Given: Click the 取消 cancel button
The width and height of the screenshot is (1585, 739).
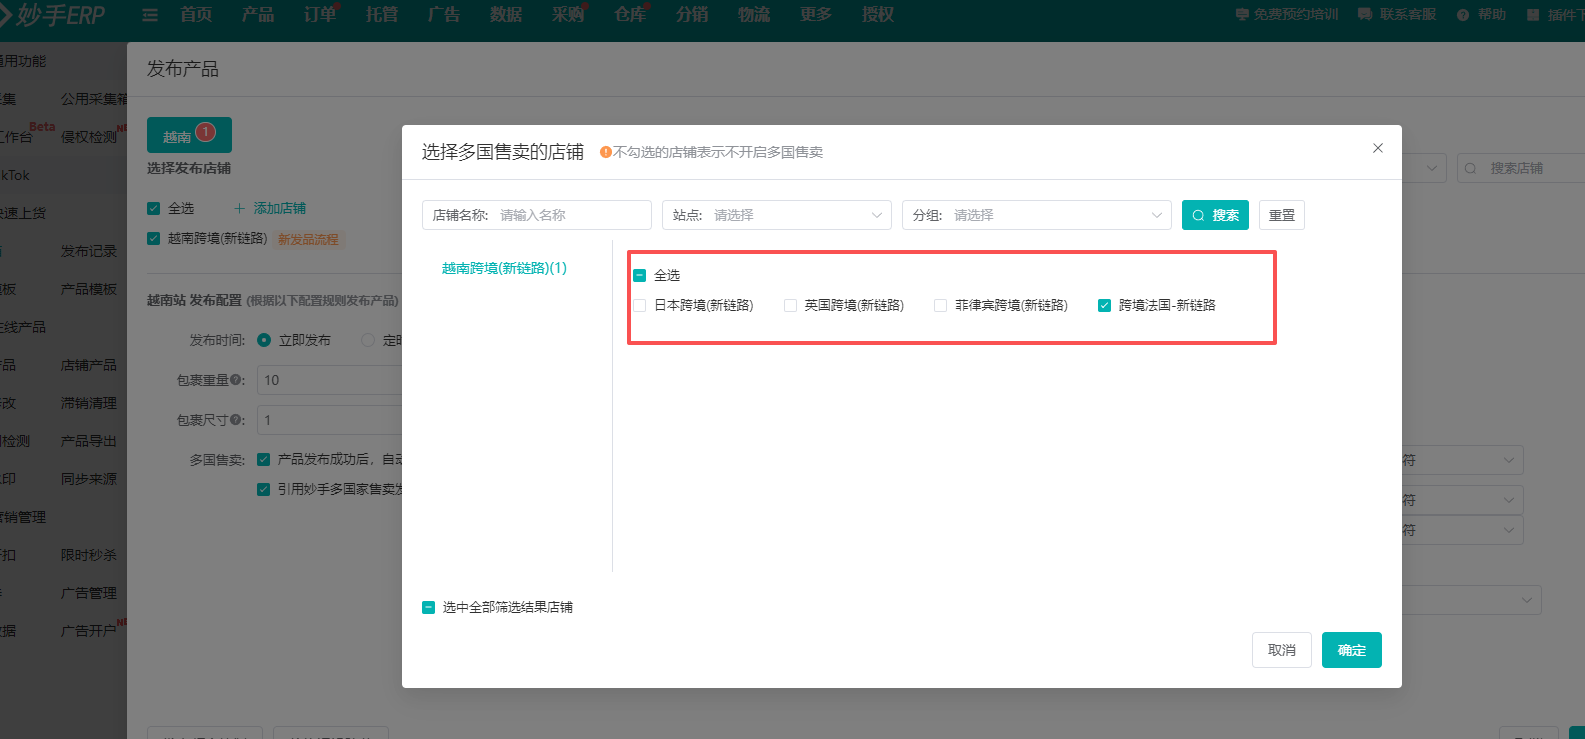Looking at the screenshot, I should [x=1282, y=650].
